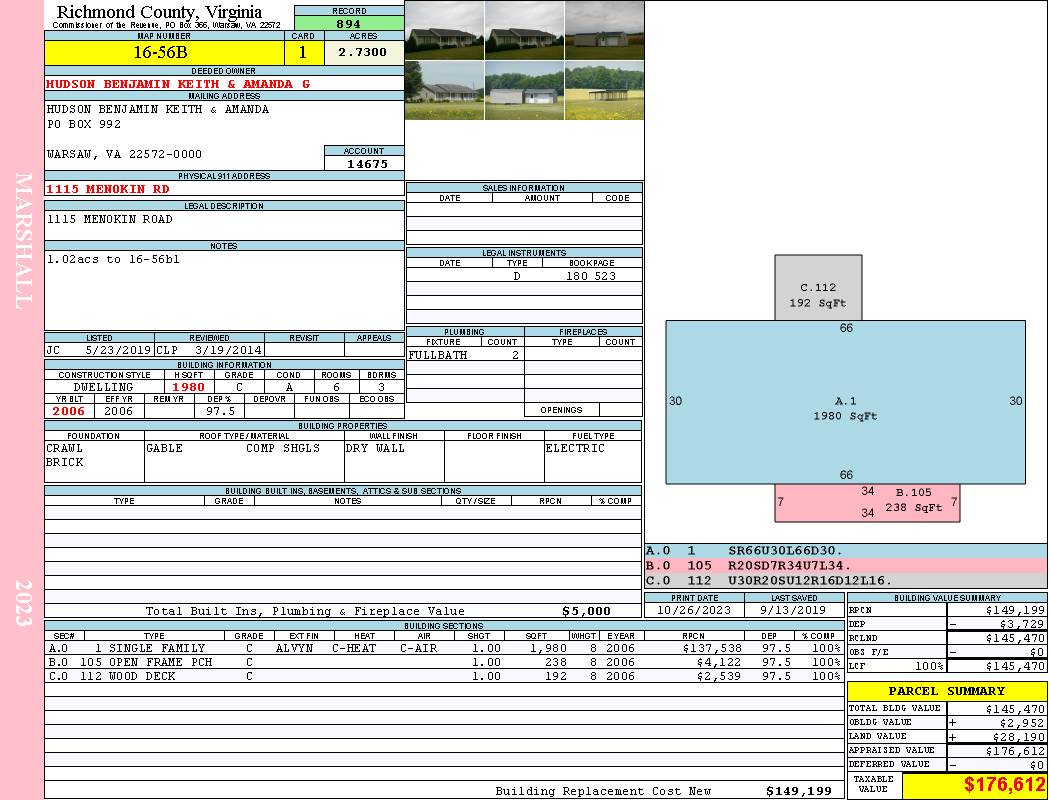
Task: Select the account number 14675 box
Action: (364, 163)
